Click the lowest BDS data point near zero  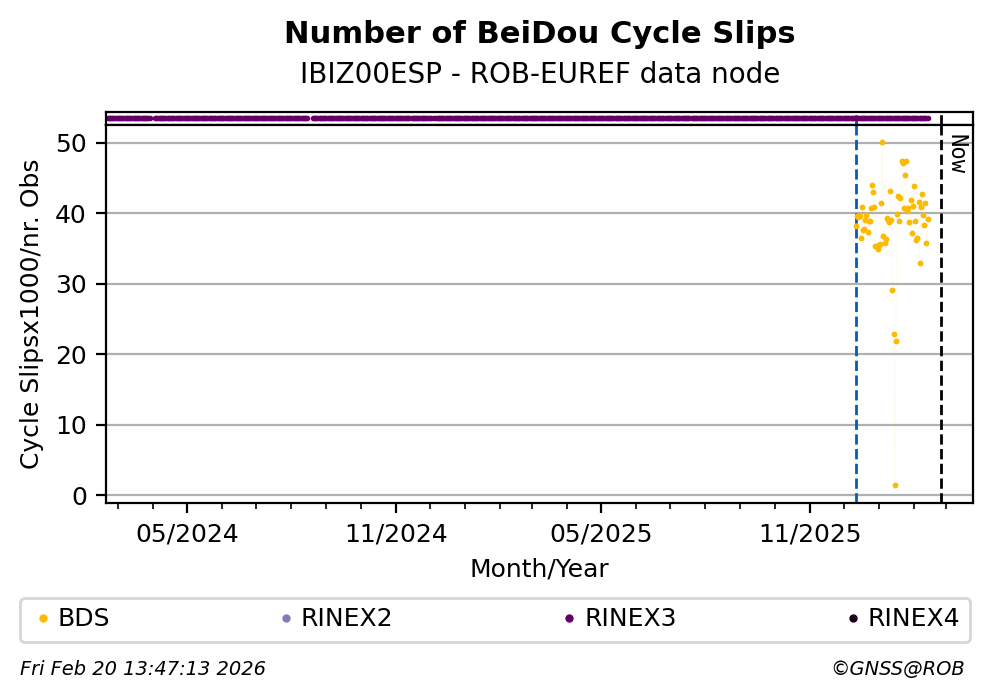pos(895,485)
